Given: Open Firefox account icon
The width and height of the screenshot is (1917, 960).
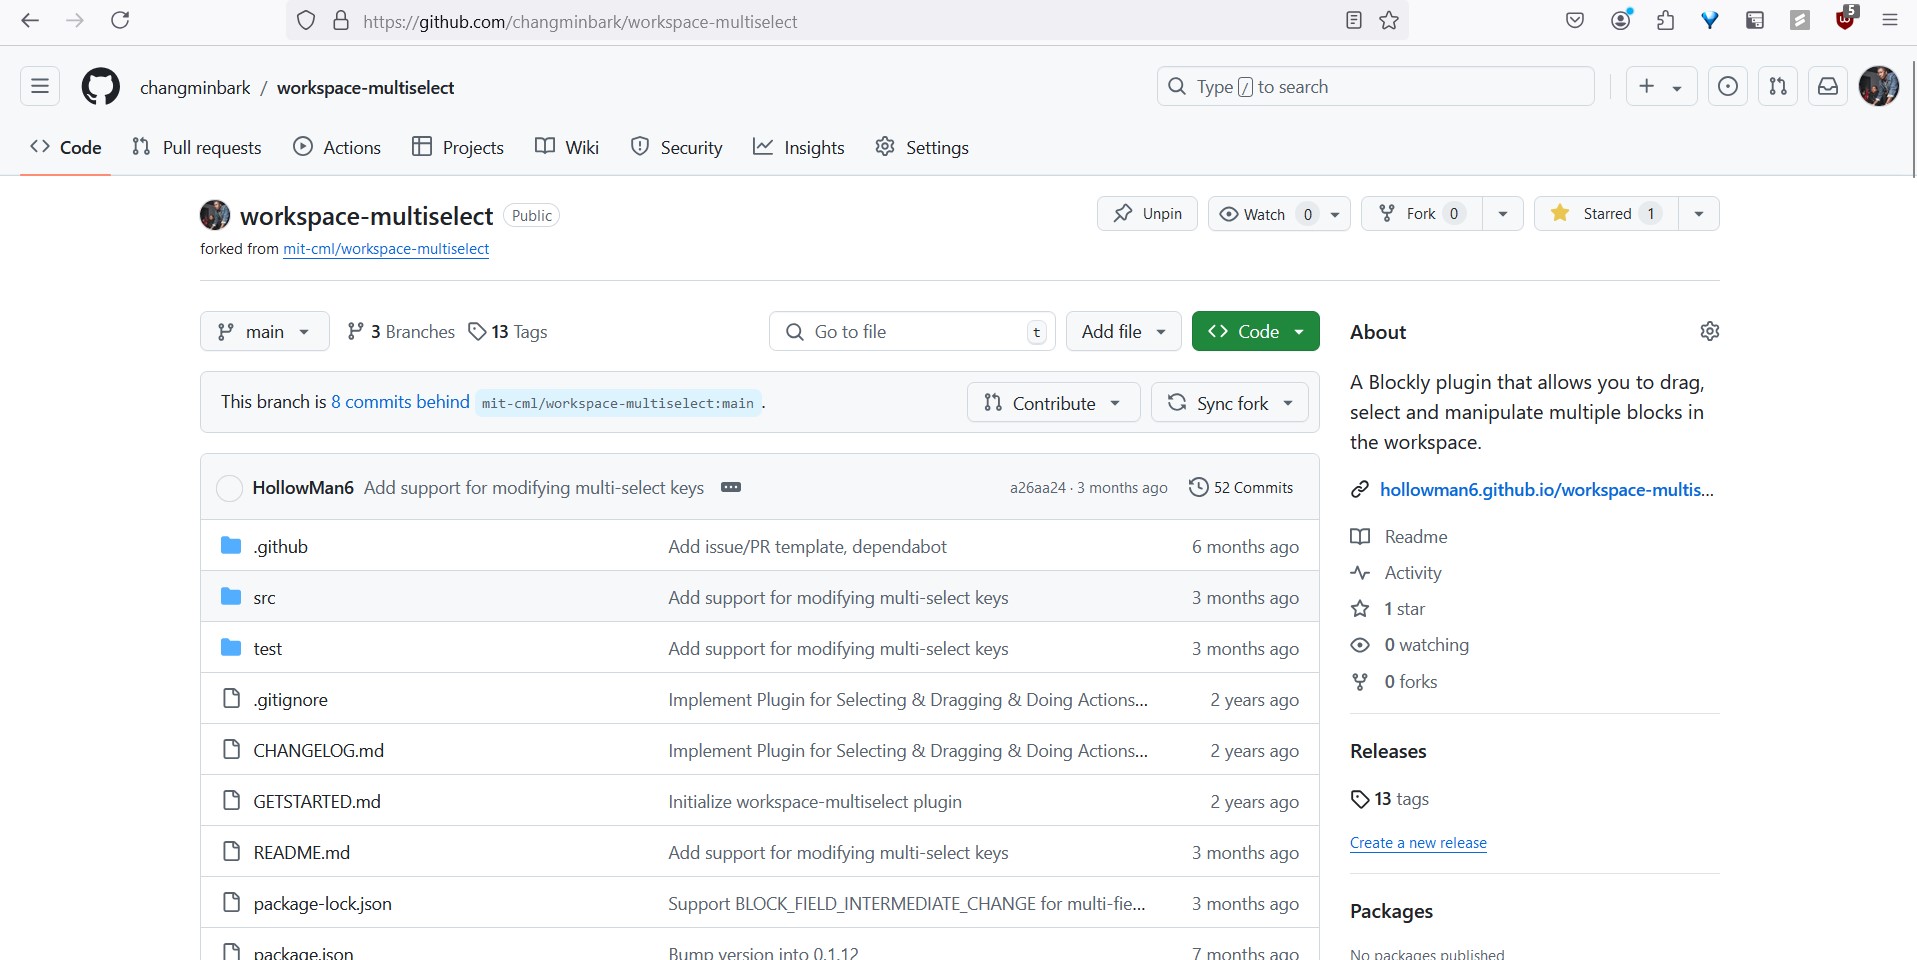Looking at the screenshot, I should [1621, 20].
